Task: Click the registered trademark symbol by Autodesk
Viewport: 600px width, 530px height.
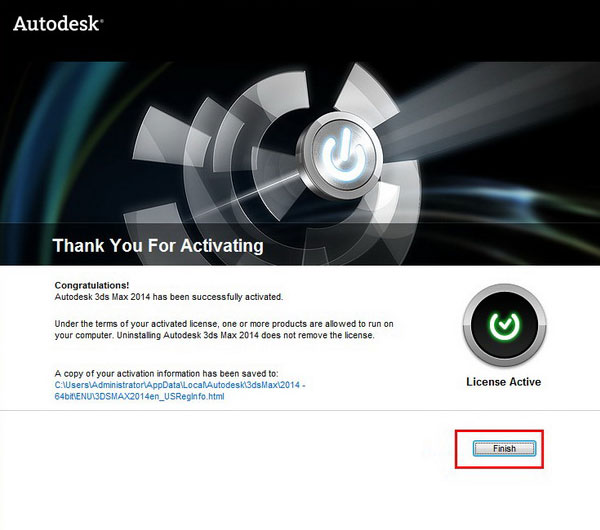Action: point(101,20)
